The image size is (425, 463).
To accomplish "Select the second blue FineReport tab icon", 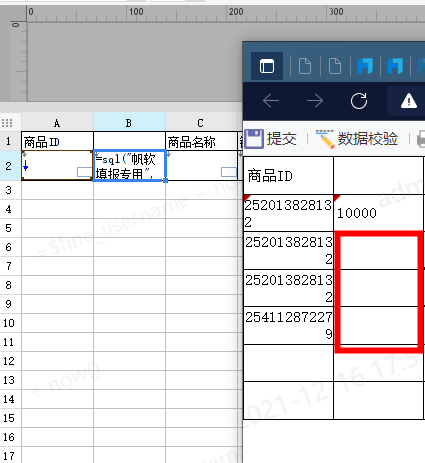I will click(395, 66).
